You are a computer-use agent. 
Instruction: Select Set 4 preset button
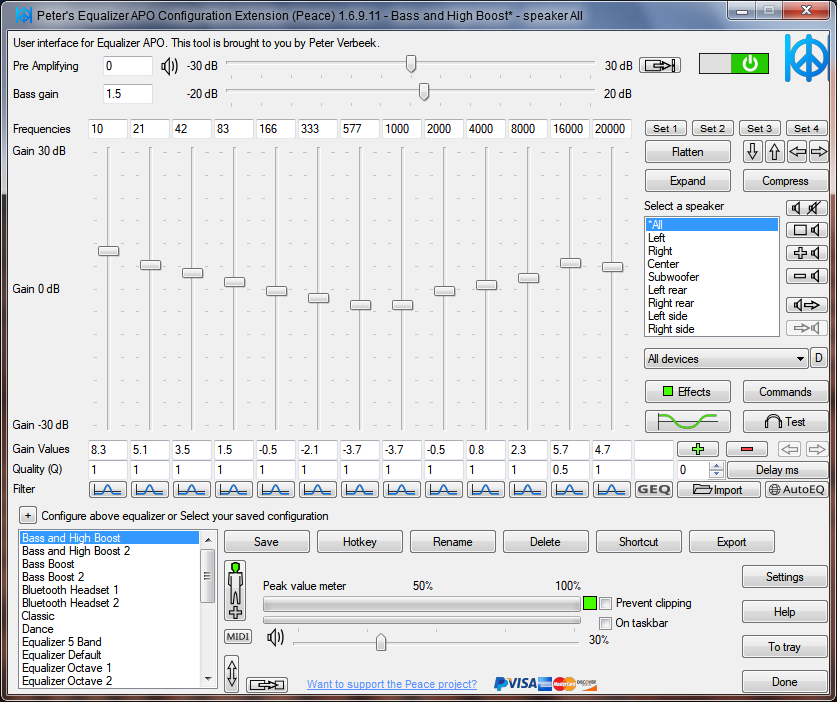pyautogui.click(x=807, y=128)
